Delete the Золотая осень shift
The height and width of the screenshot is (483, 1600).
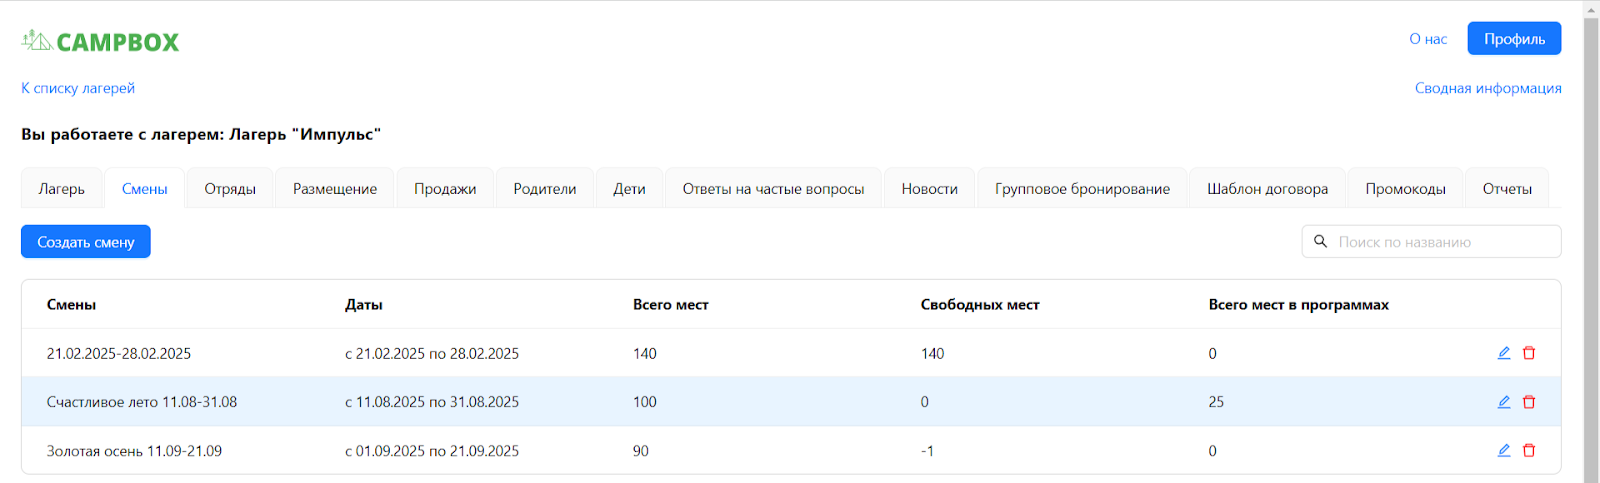pos(1529,451)
